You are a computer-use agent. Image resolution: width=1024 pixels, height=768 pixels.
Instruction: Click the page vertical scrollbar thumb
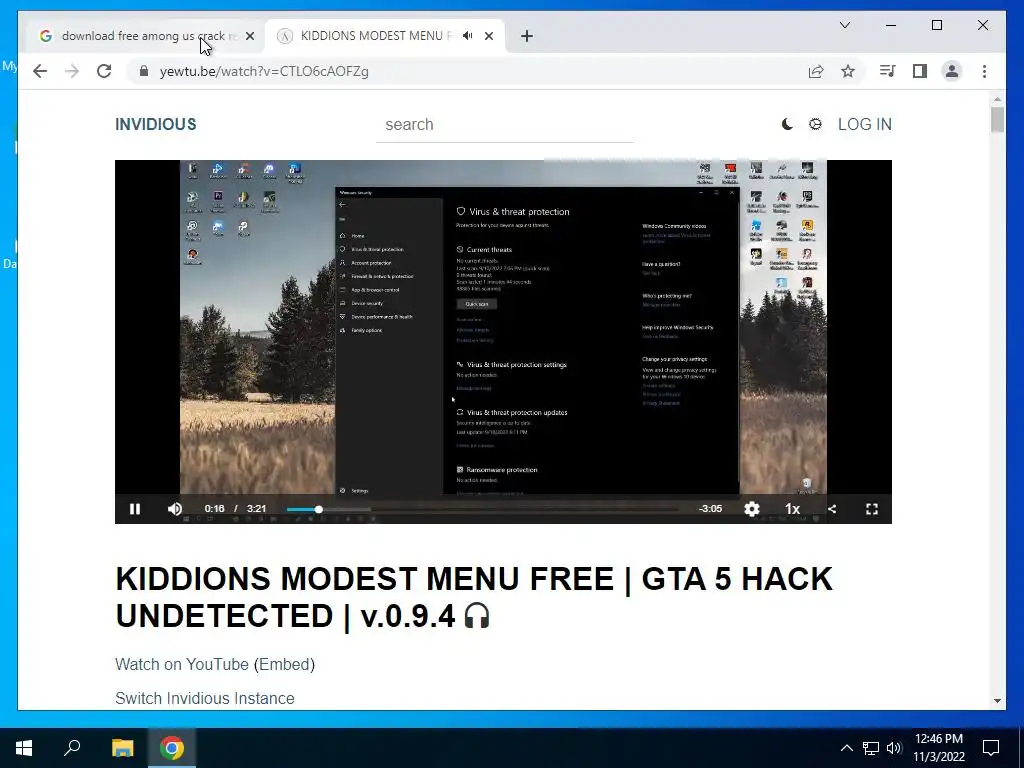coord(997,120)
